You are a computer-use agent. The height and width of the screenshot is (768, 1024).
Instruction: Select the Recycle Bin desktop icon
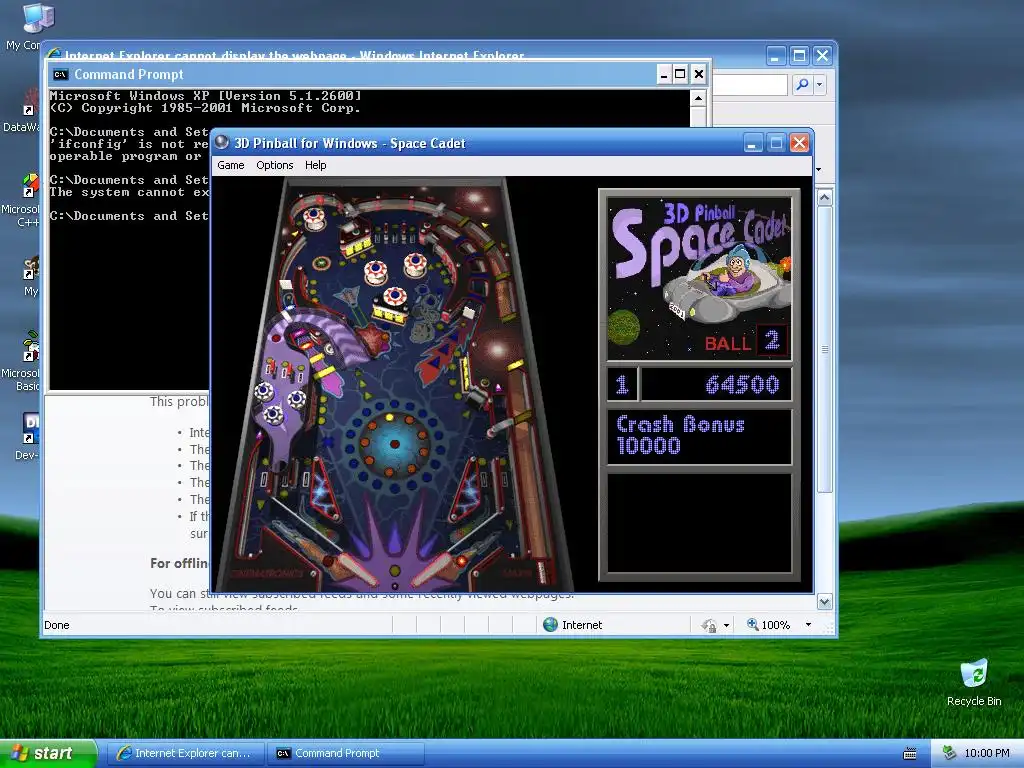point(974,682)
